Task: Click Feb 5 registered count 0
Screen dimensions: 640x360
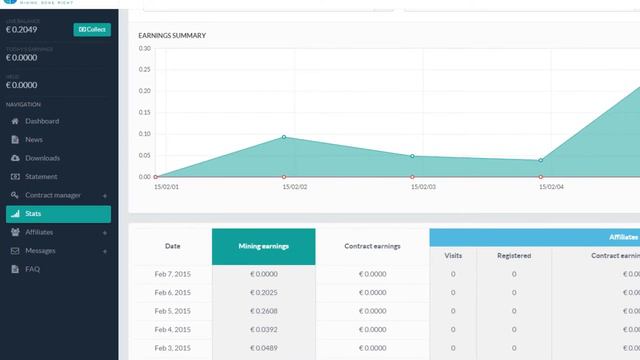Action: 514,311
